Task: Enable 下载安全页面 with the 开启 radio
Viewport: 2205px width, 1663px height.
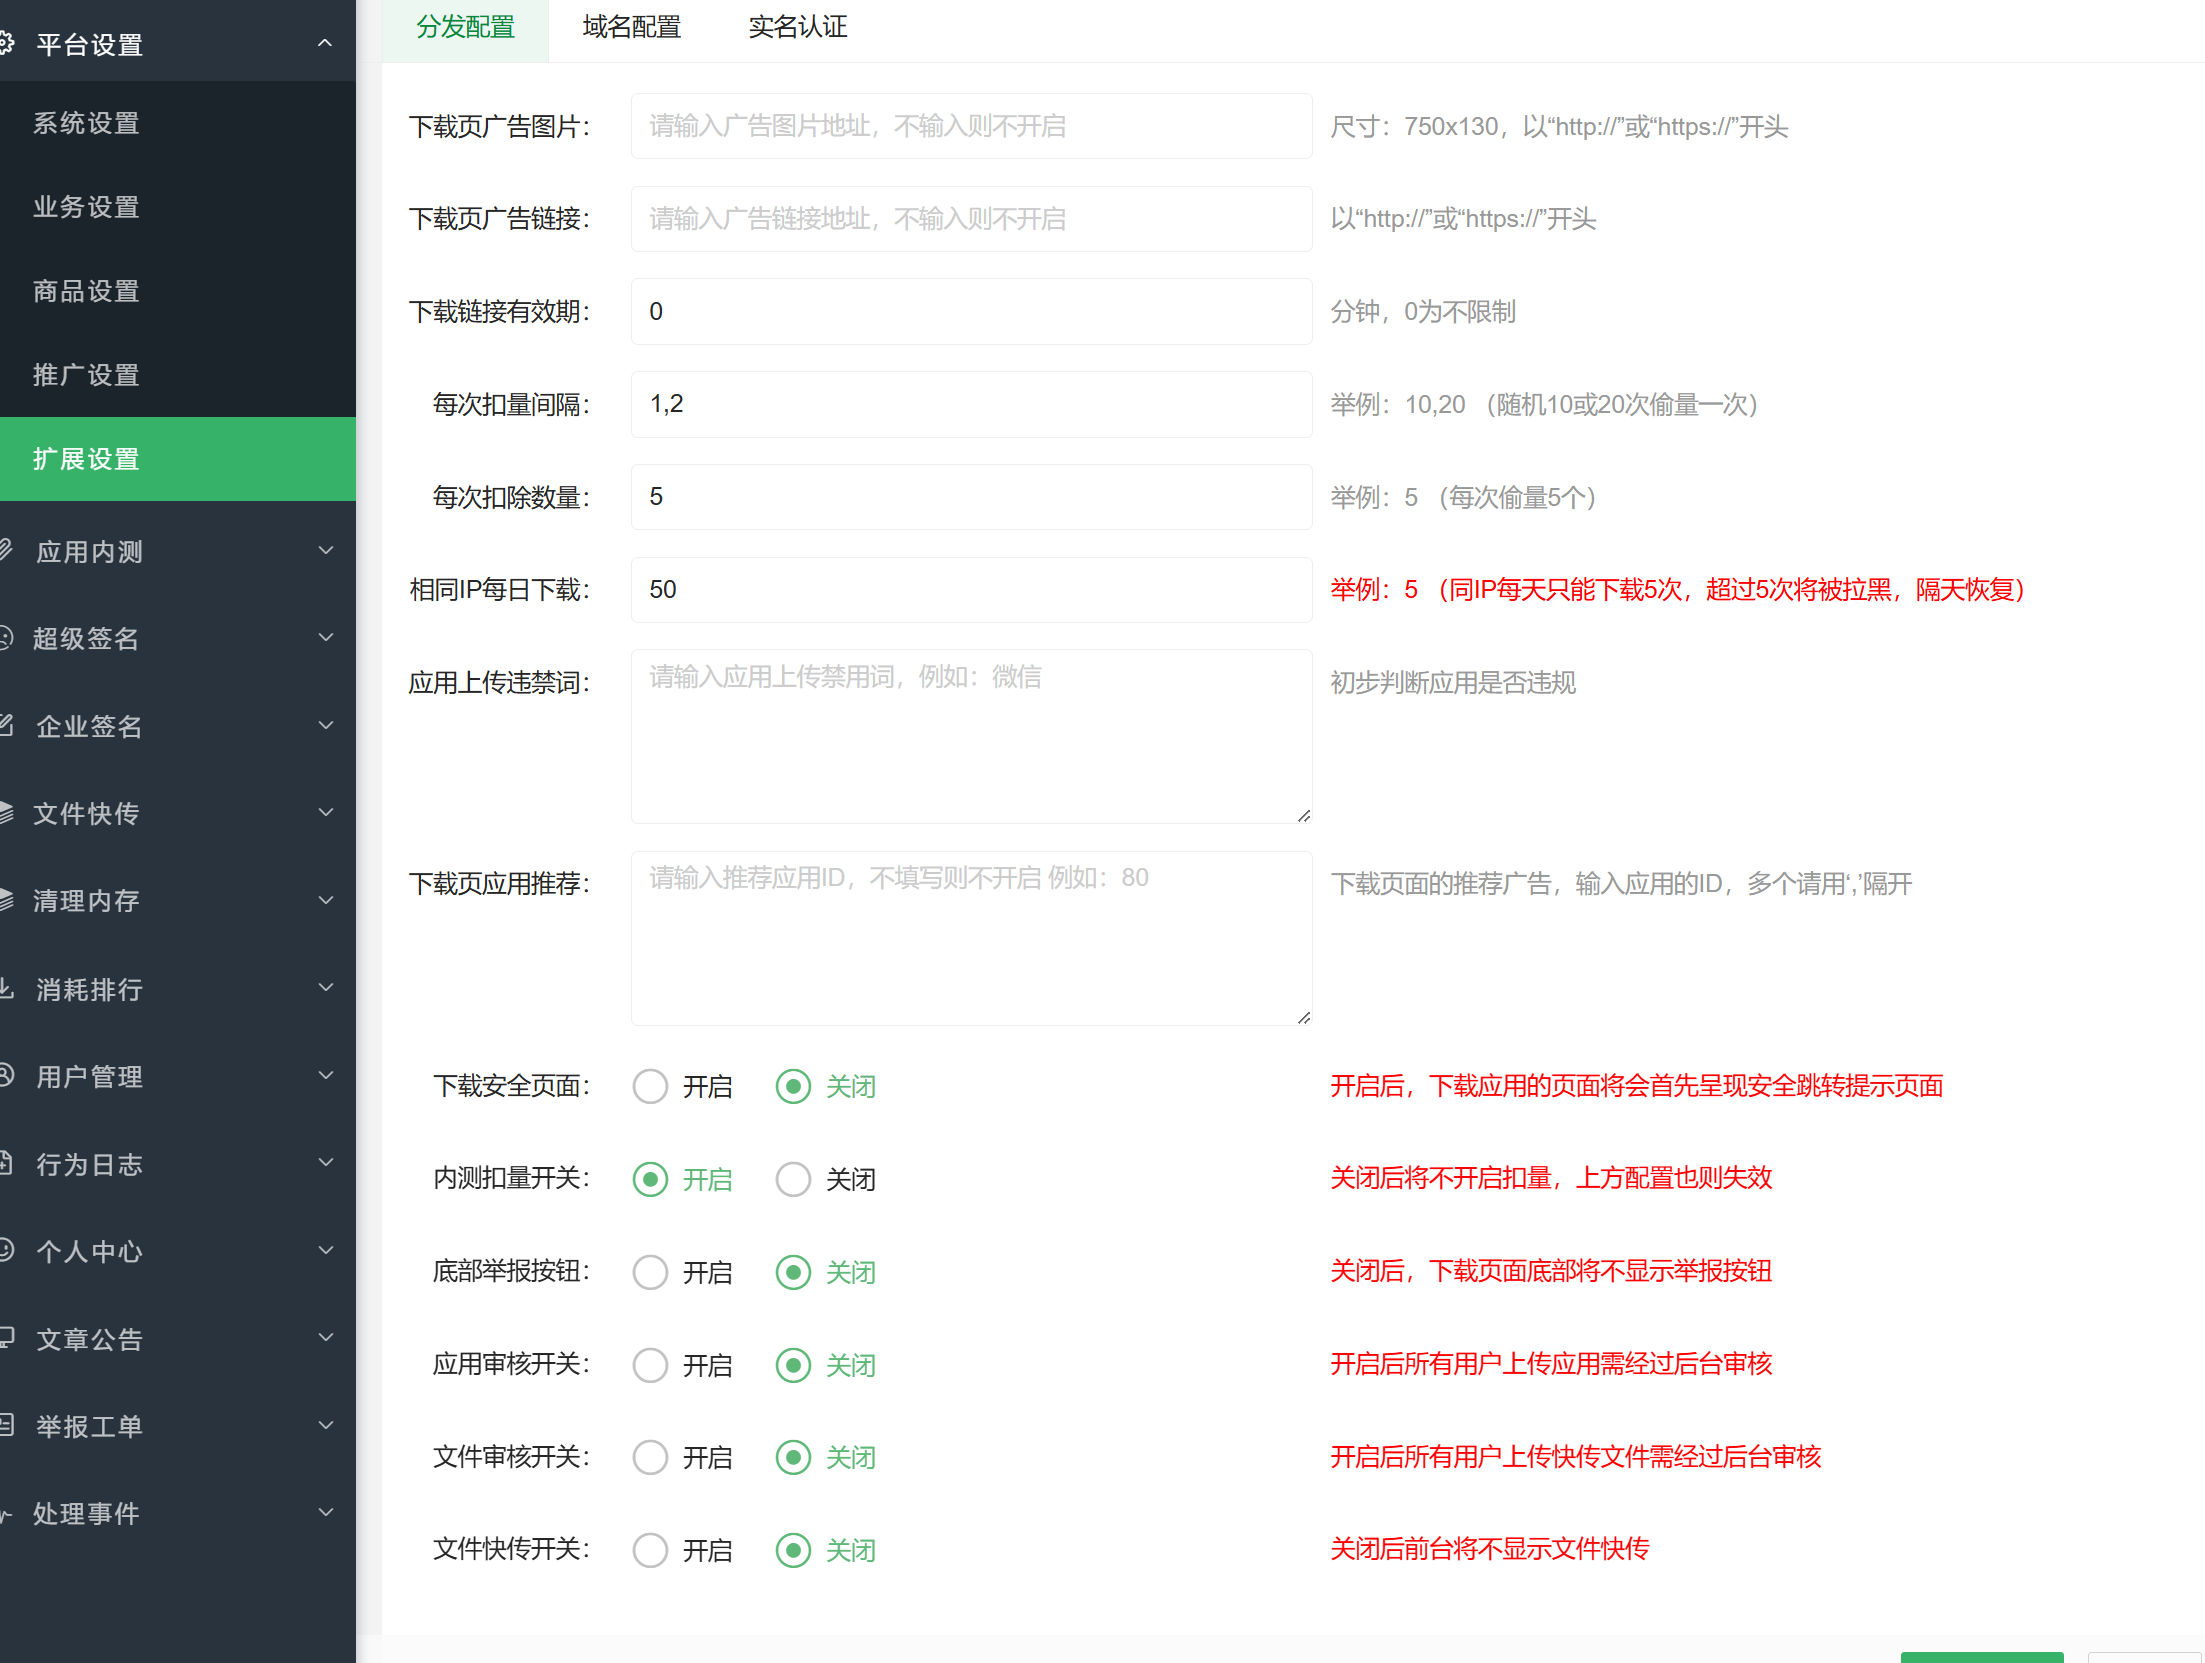Action: (650, 1086)
